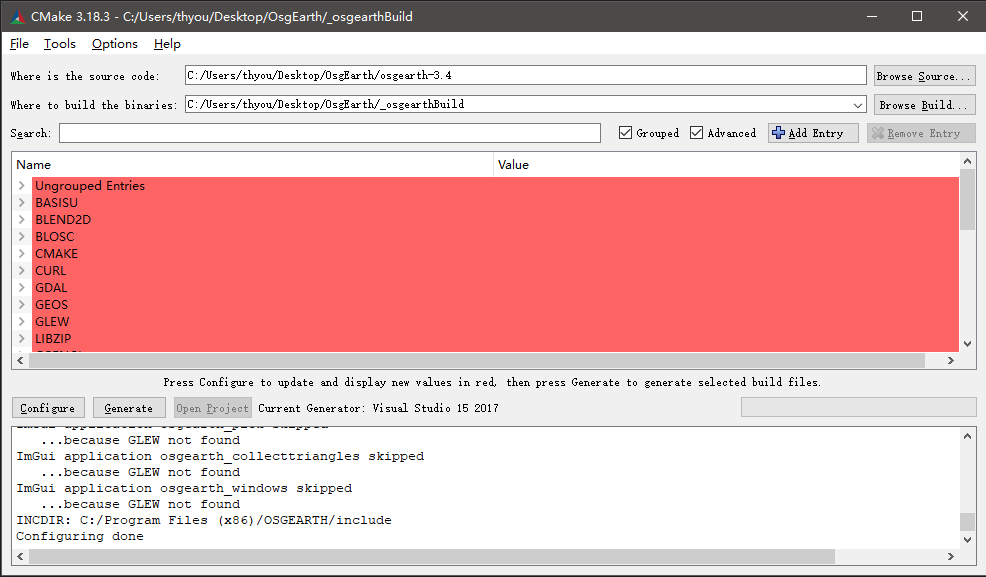Expand the CURL group chevron
Viewport: 986px width, 577px height.
coord(22,271)
